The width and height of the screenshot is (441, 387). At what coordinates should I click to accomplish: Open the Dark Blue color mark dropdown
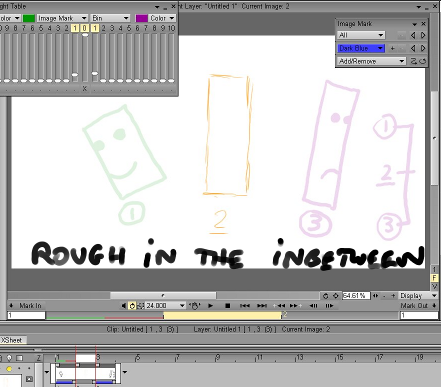pyautogui.click(x=361, y=48)
